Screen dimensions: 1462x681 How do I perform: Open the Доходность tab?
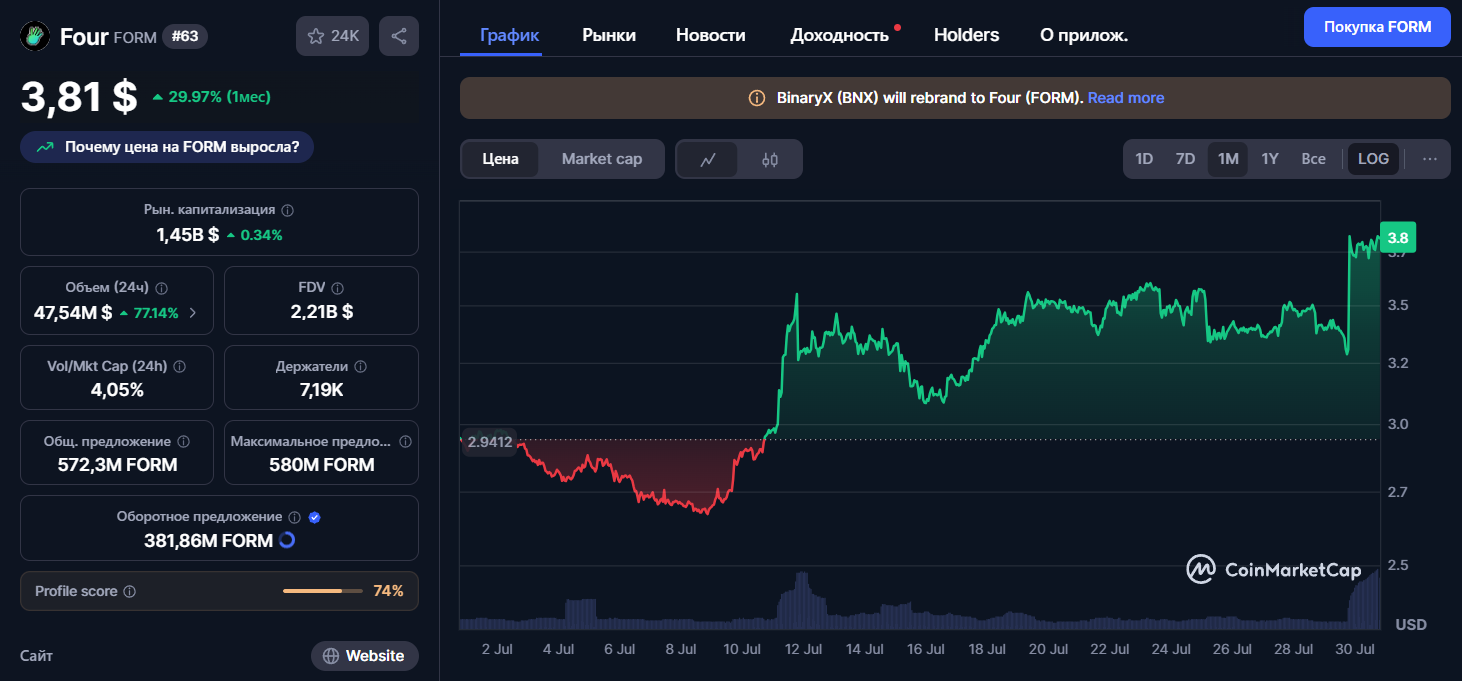click(x=840, y=35)
